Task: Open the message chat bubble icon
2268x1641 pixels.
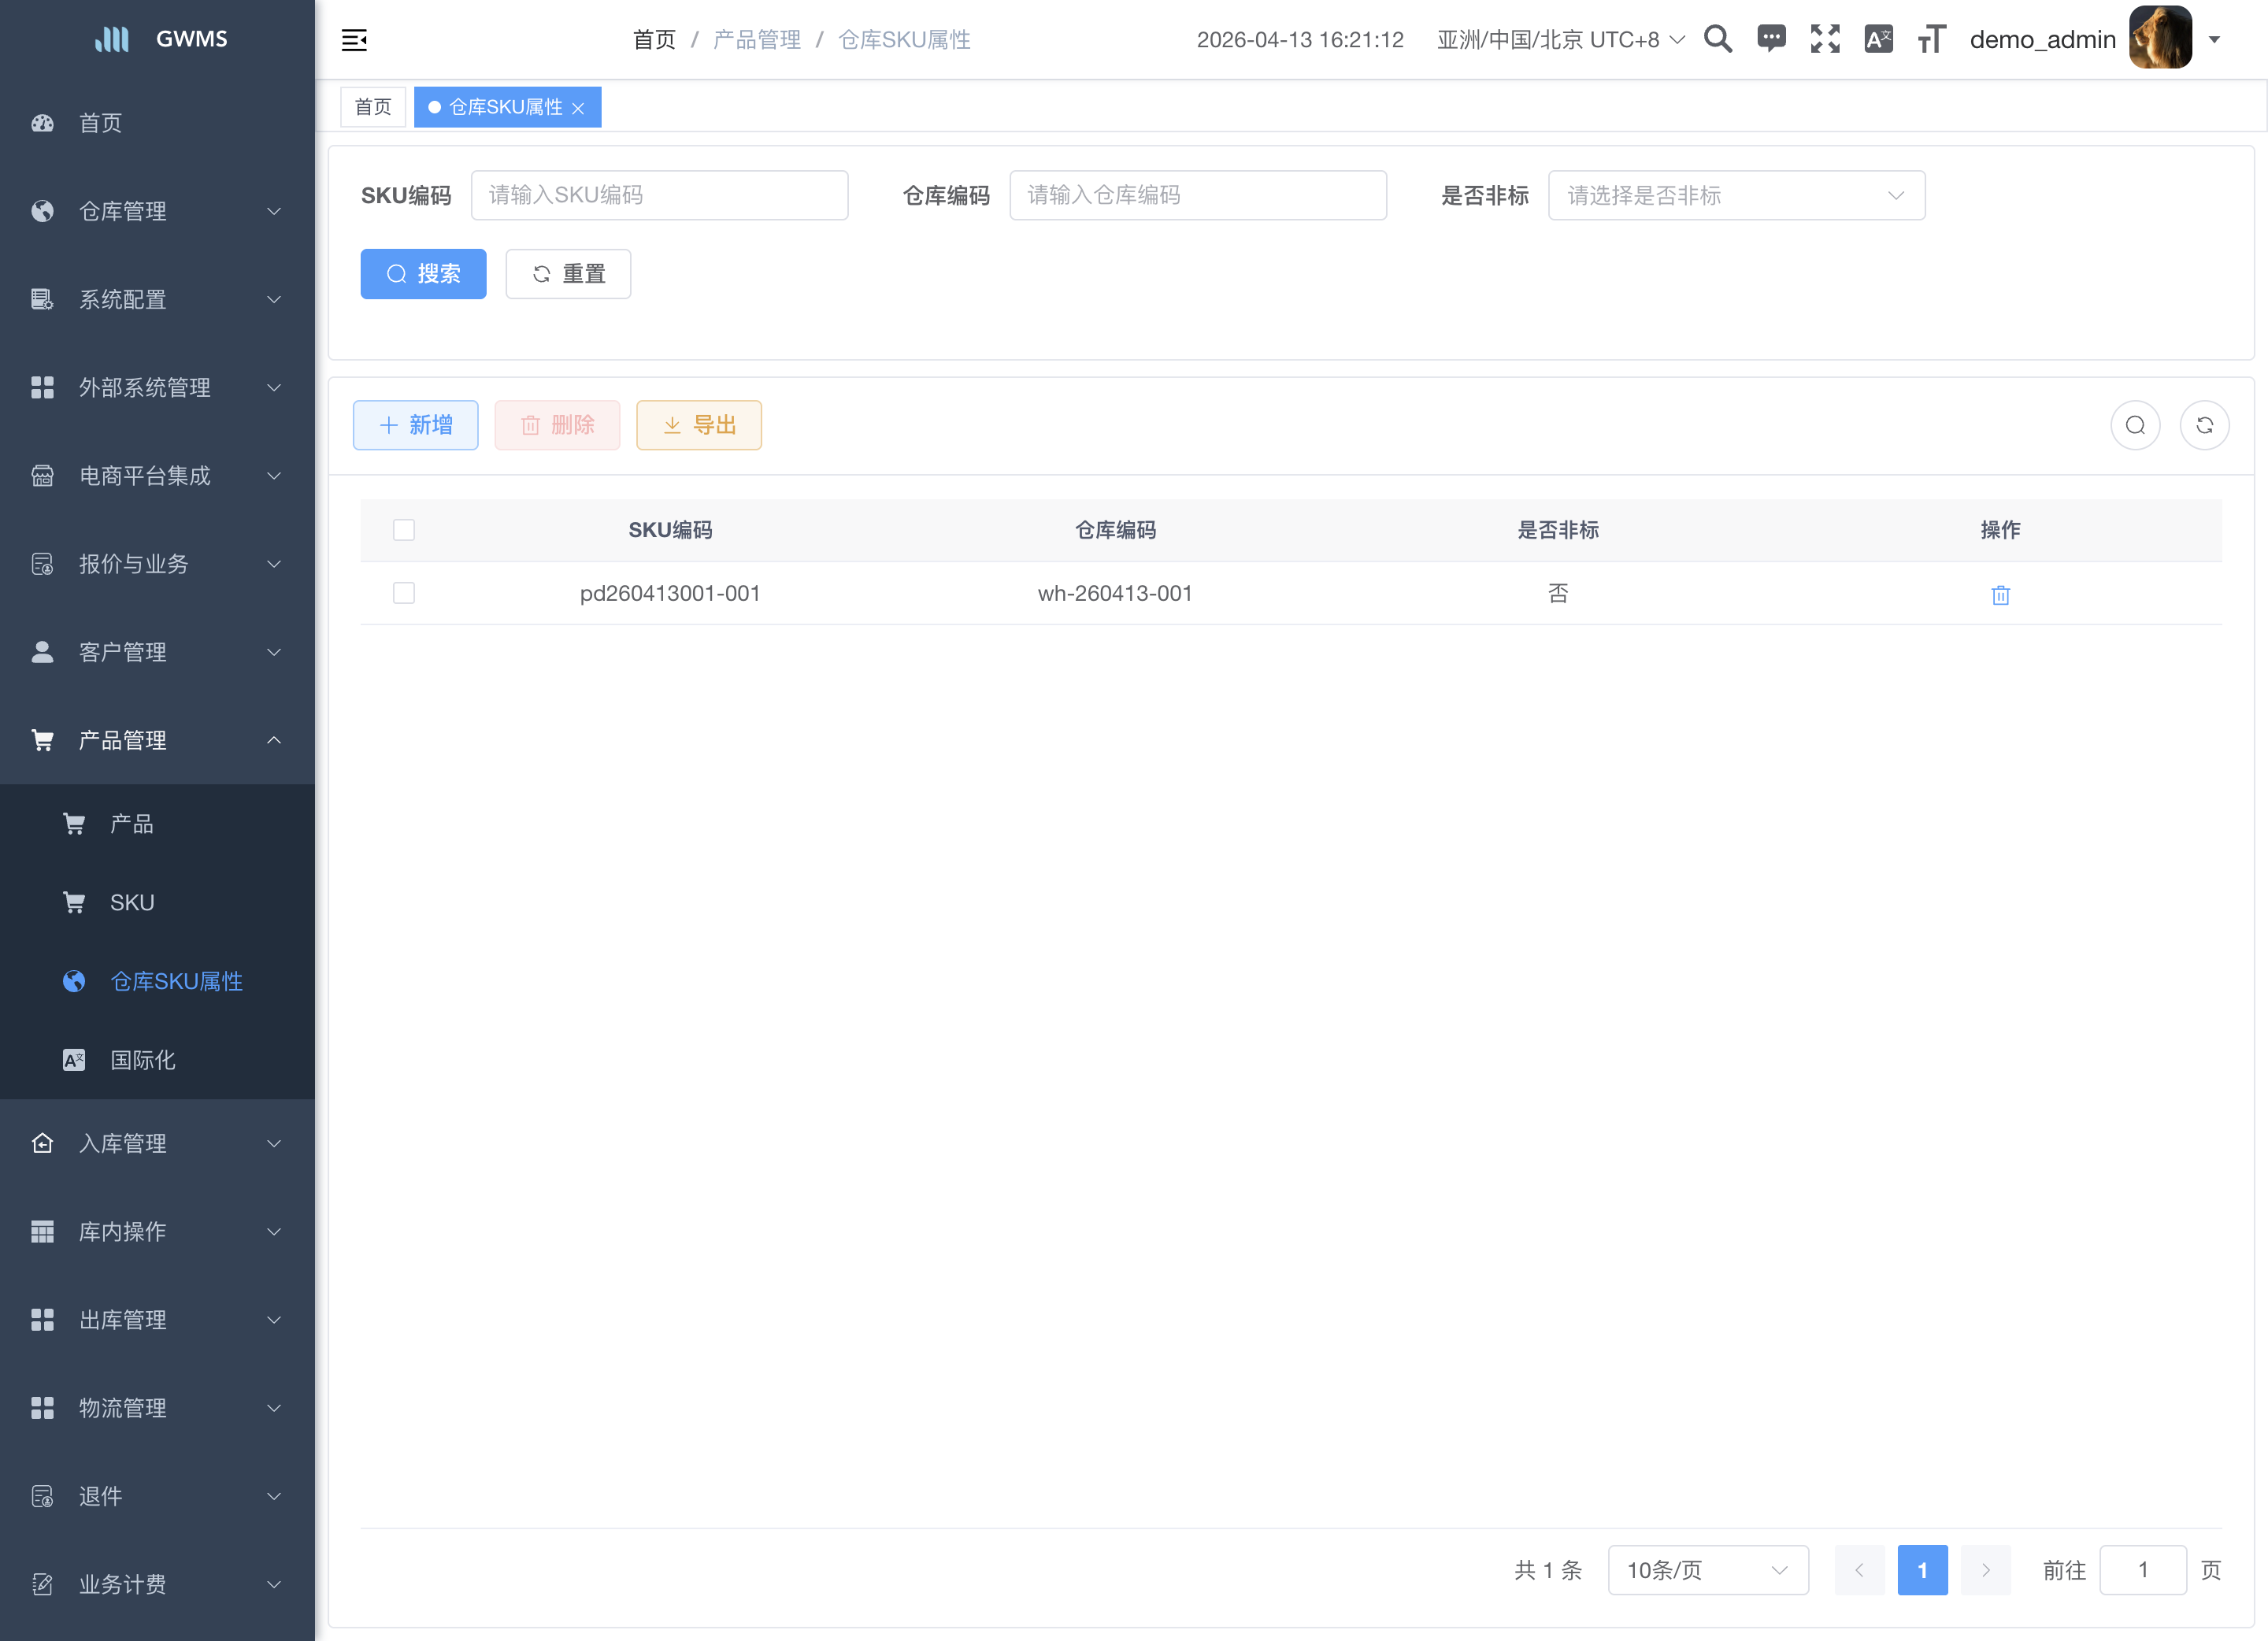Action: click(x=1771, y=39)
